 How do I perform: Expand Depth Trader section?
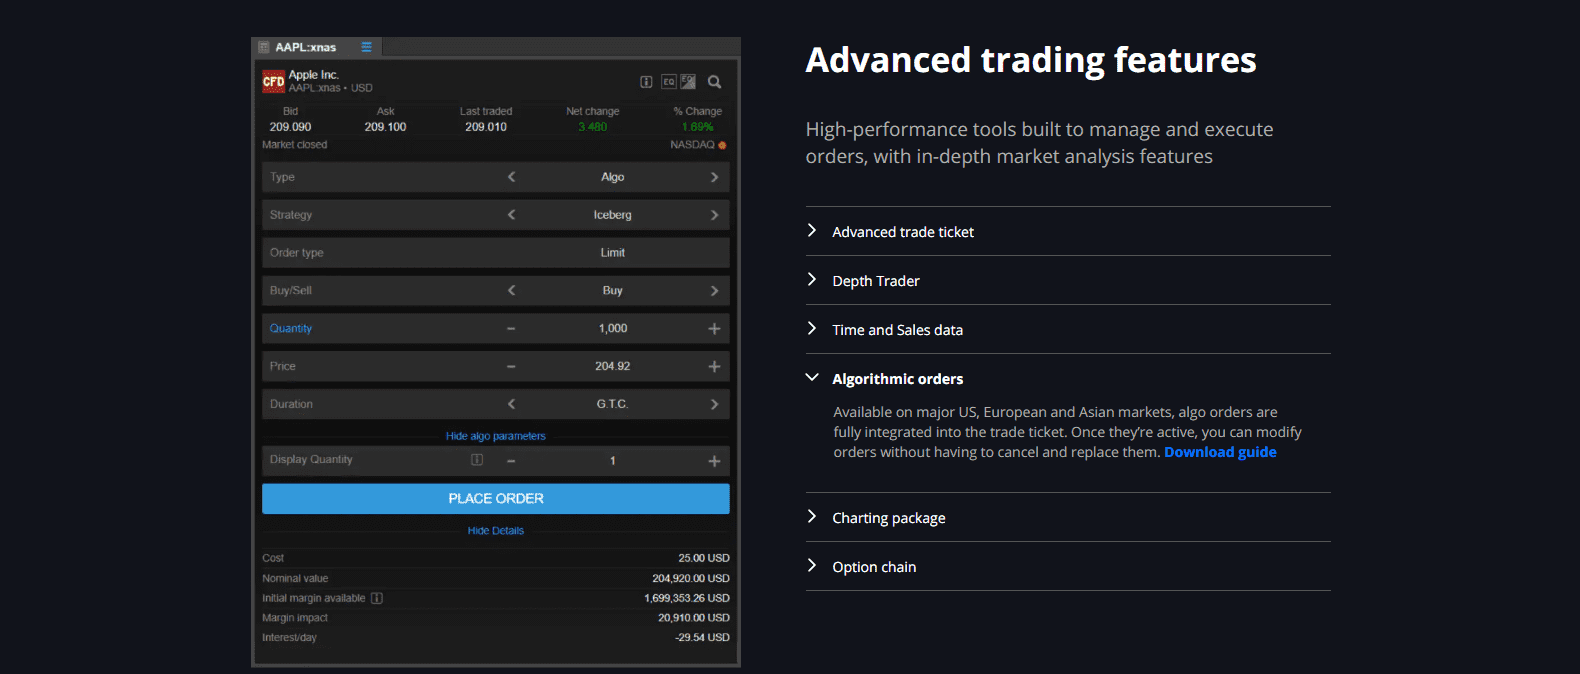pos(1068,281)
